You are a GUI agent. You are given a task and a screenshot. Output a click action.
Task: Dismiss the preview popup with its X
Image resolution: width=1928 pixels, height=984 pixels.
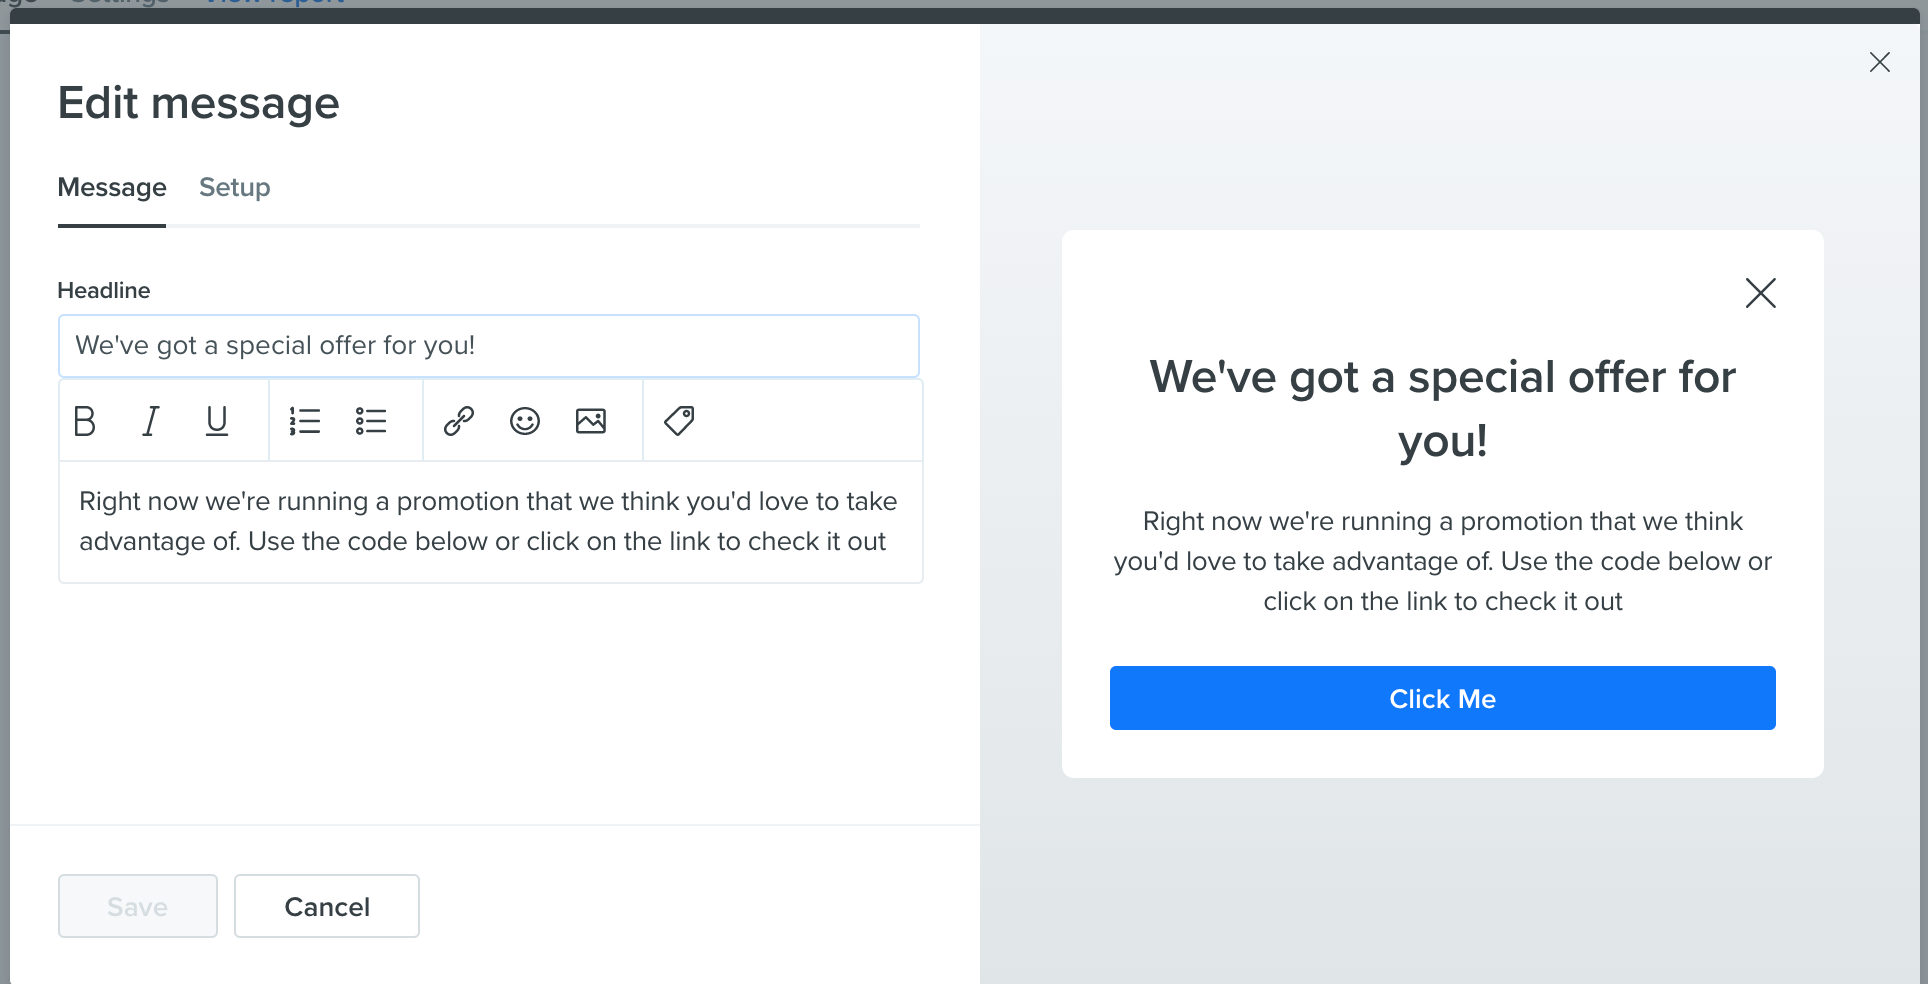tap(1761, 293)
